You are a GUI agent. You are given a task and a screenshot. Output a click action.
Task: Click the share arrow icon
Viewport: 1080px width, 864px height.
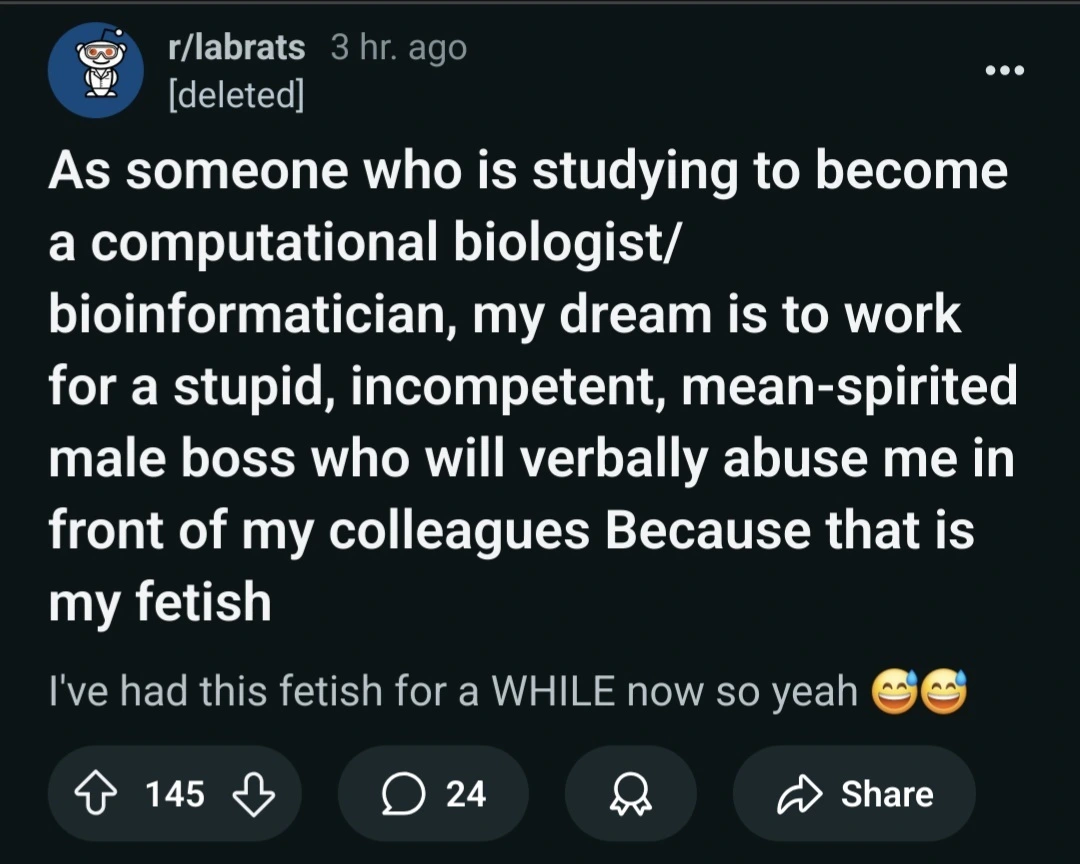tap(798, 794)
